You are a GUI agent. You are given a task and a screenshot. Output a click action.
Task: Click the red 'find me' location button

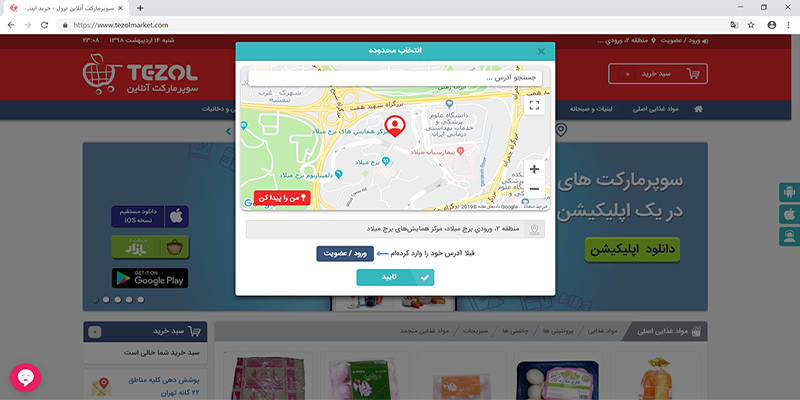click(282, 198)
